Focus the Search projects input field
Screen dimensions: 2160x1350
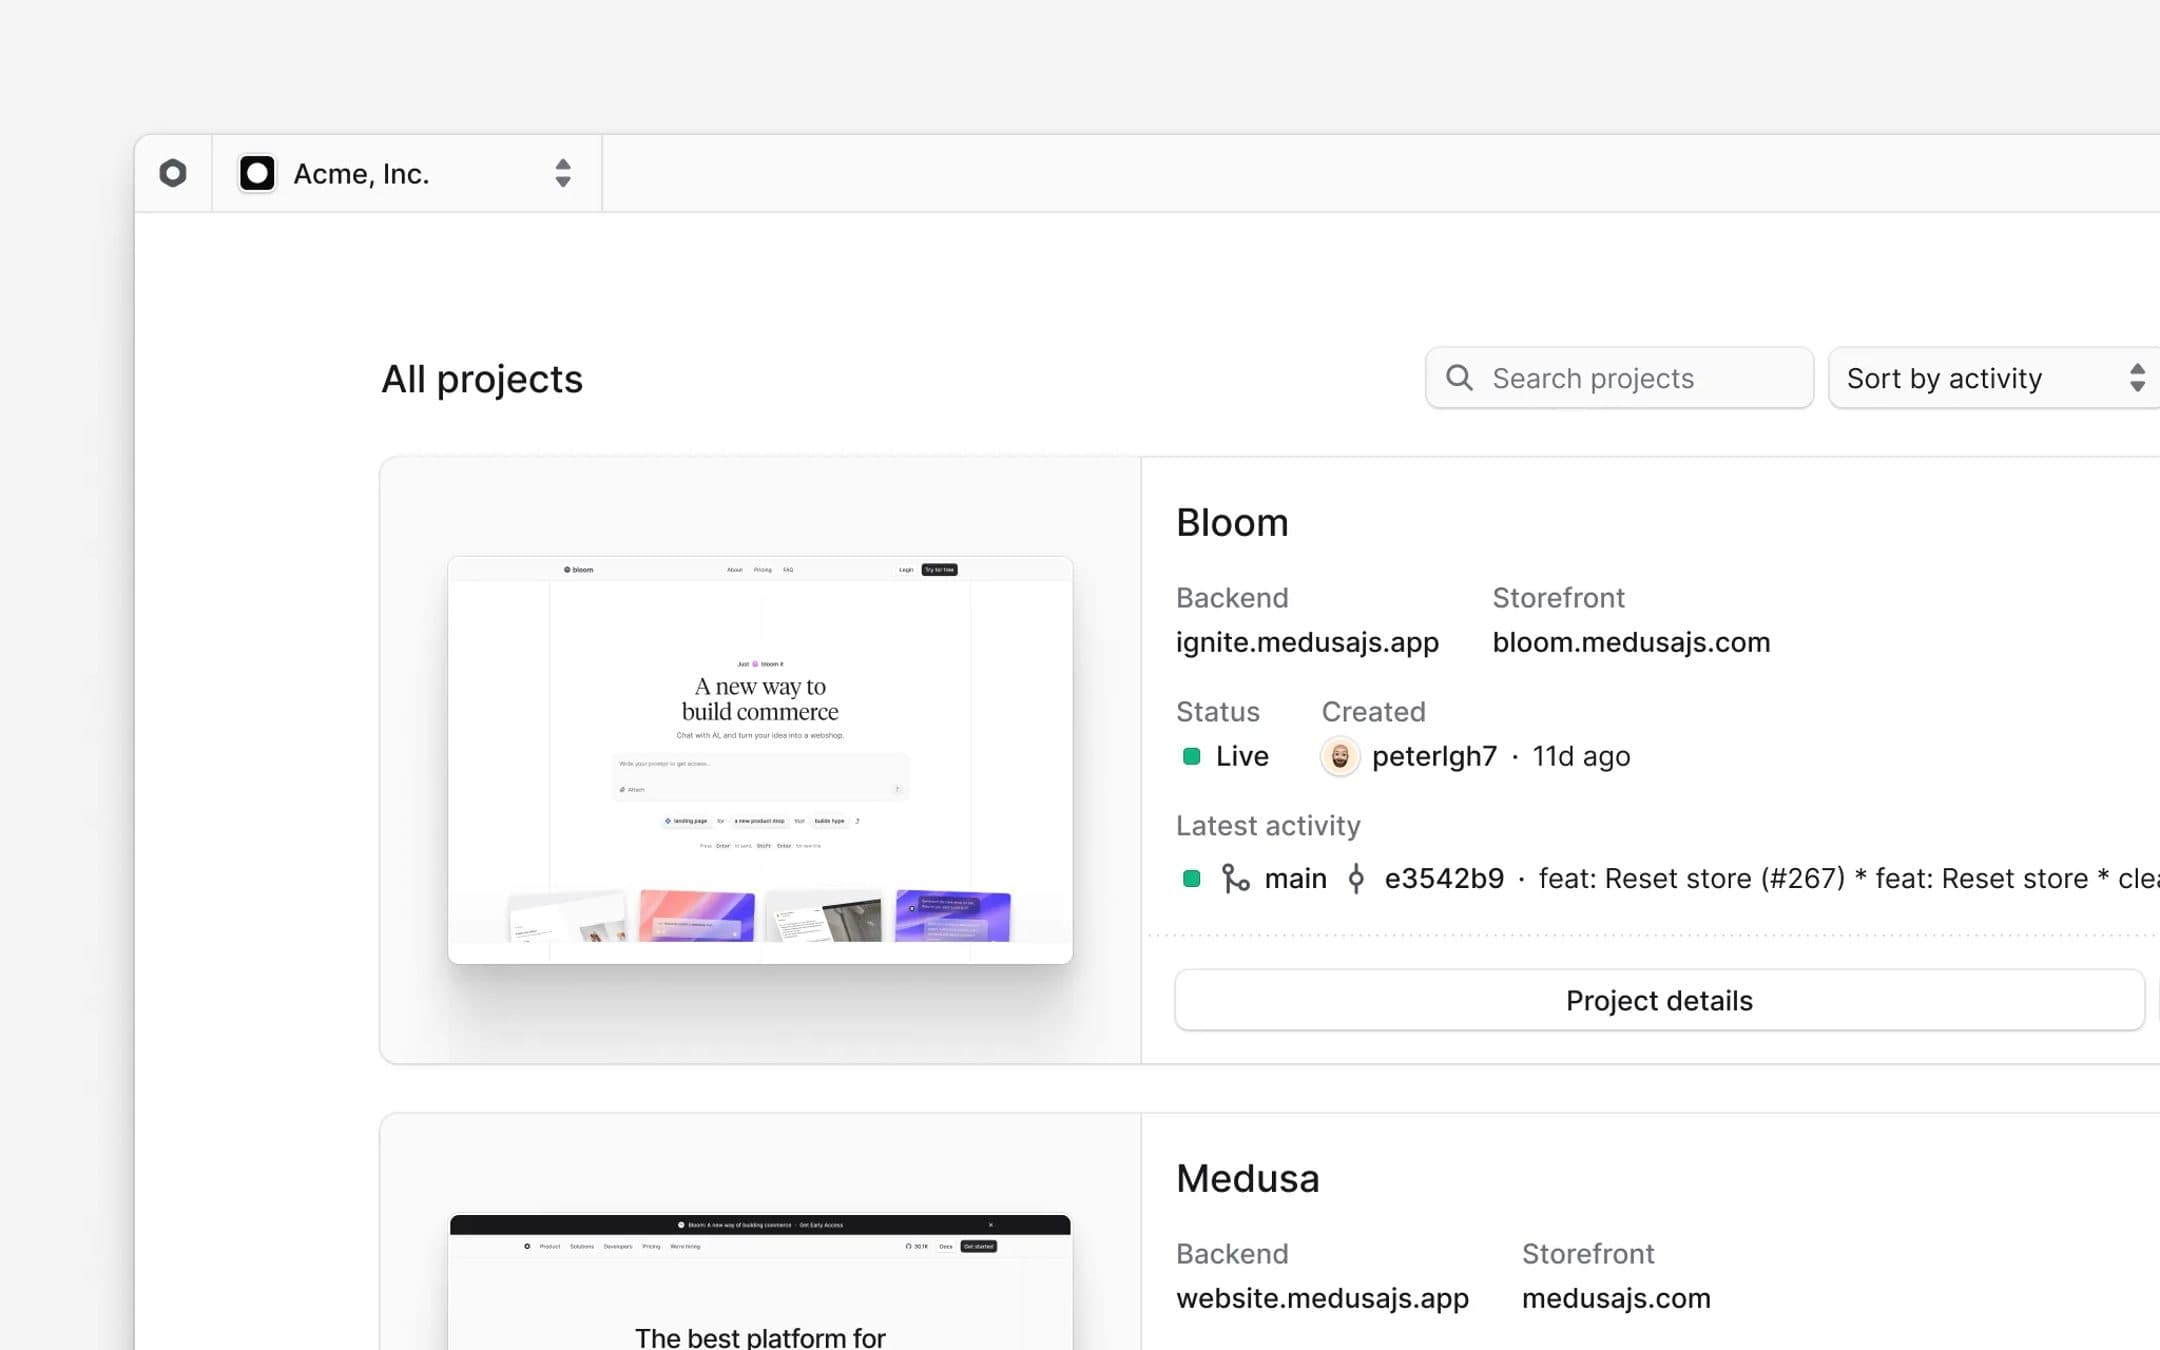[1619, 378]
